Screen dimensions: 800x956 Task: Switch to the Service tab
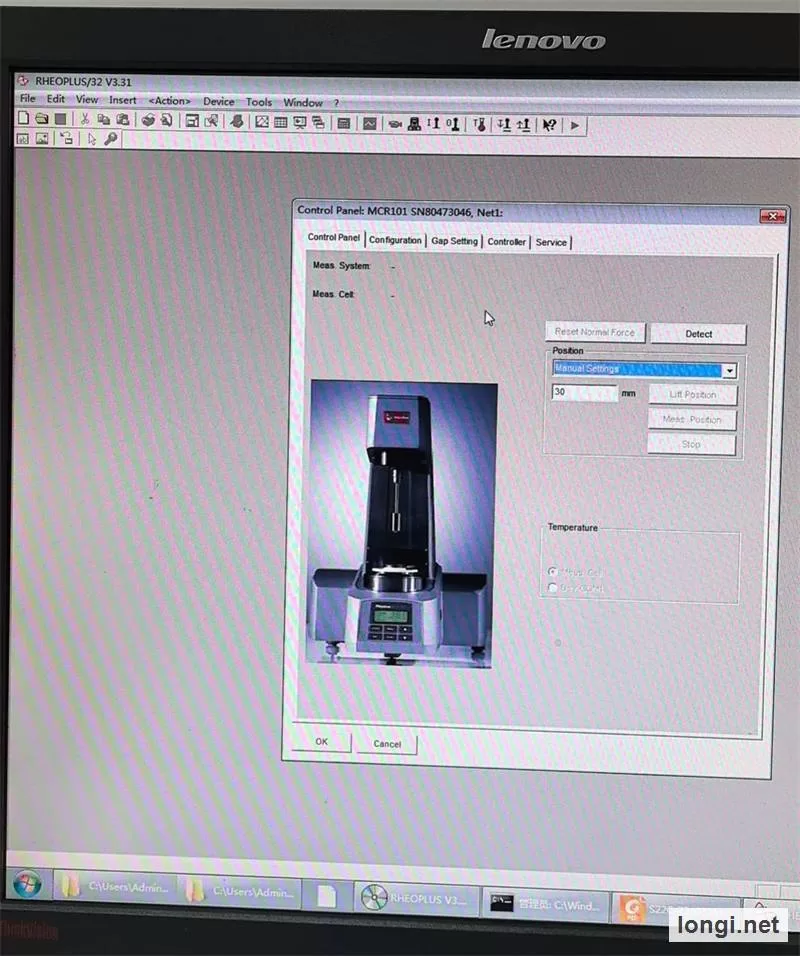click(x=551, y=242)
